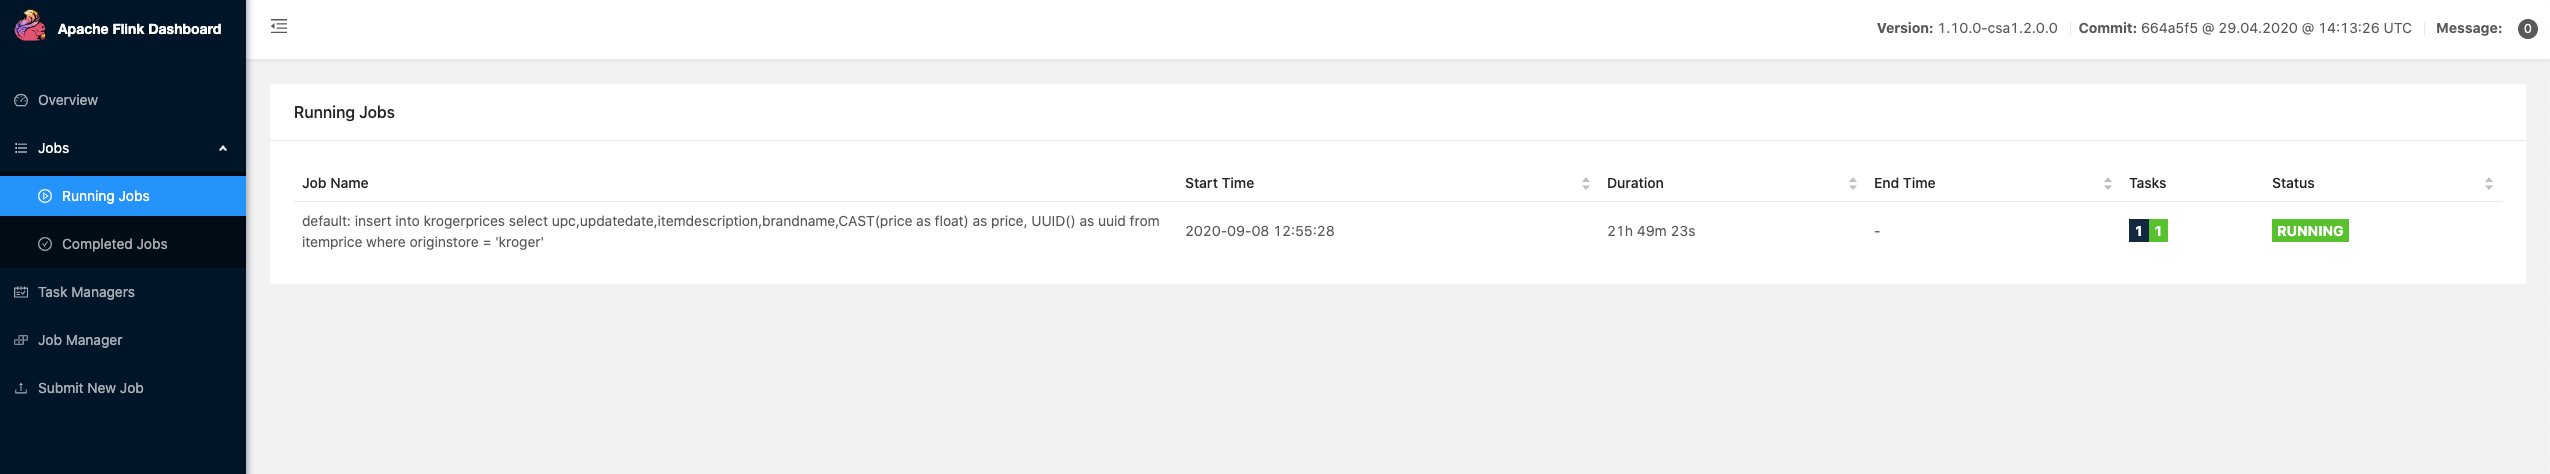
Task: Click the Apache Flink squirrel logo
Action: tap(30, 26)
